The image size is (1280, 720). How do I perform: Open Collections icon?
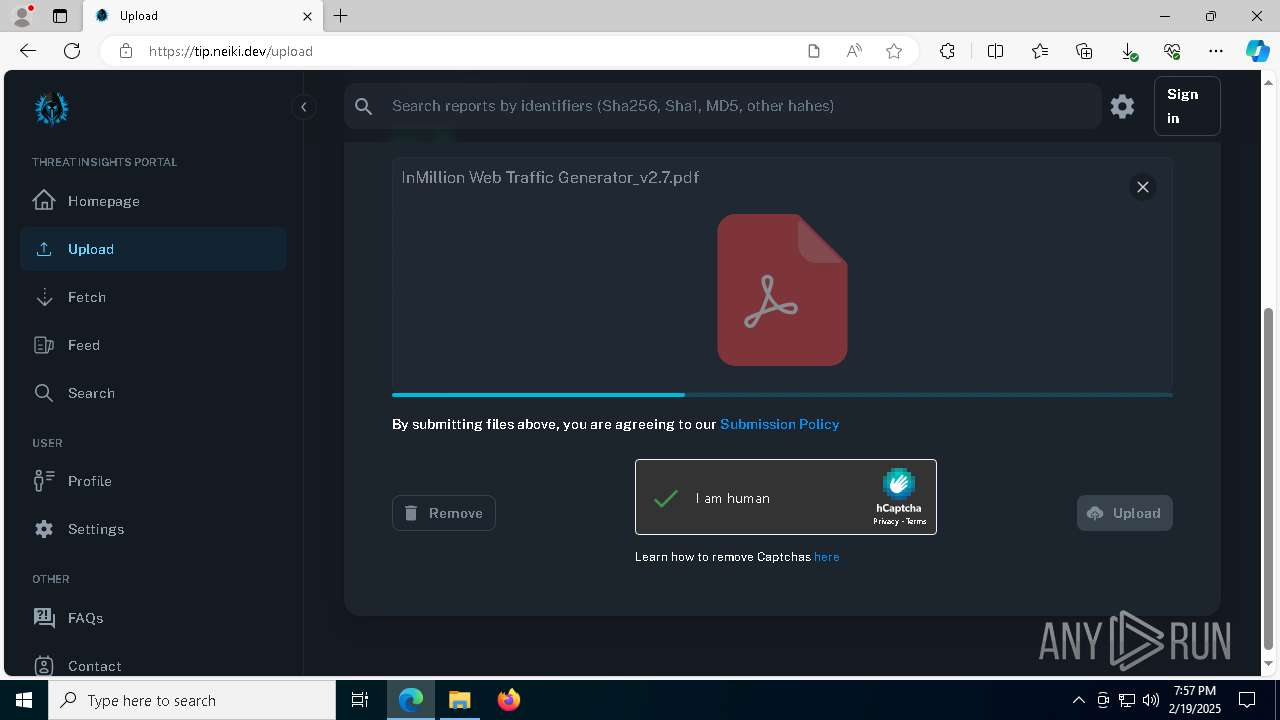point(1084,51)
